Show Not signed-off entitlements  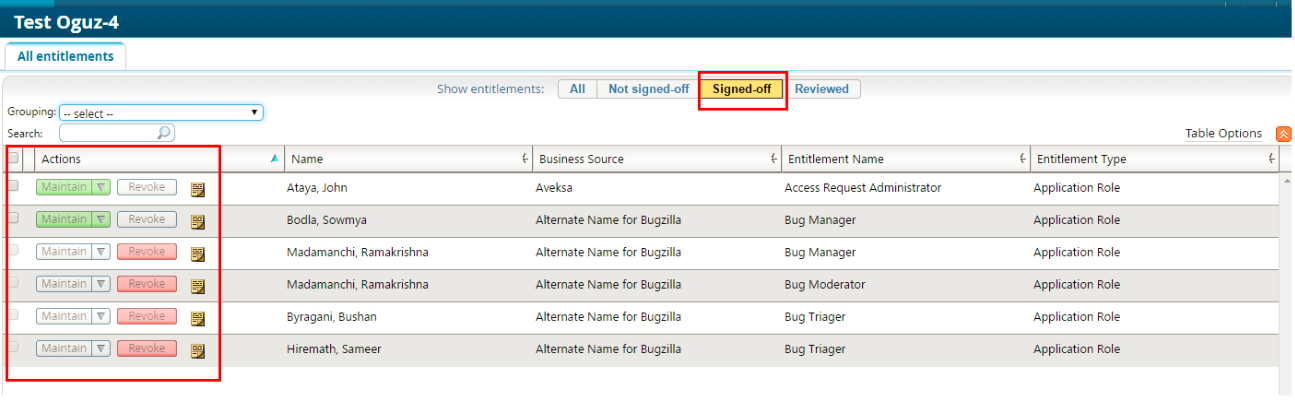[x=648, y=89]
